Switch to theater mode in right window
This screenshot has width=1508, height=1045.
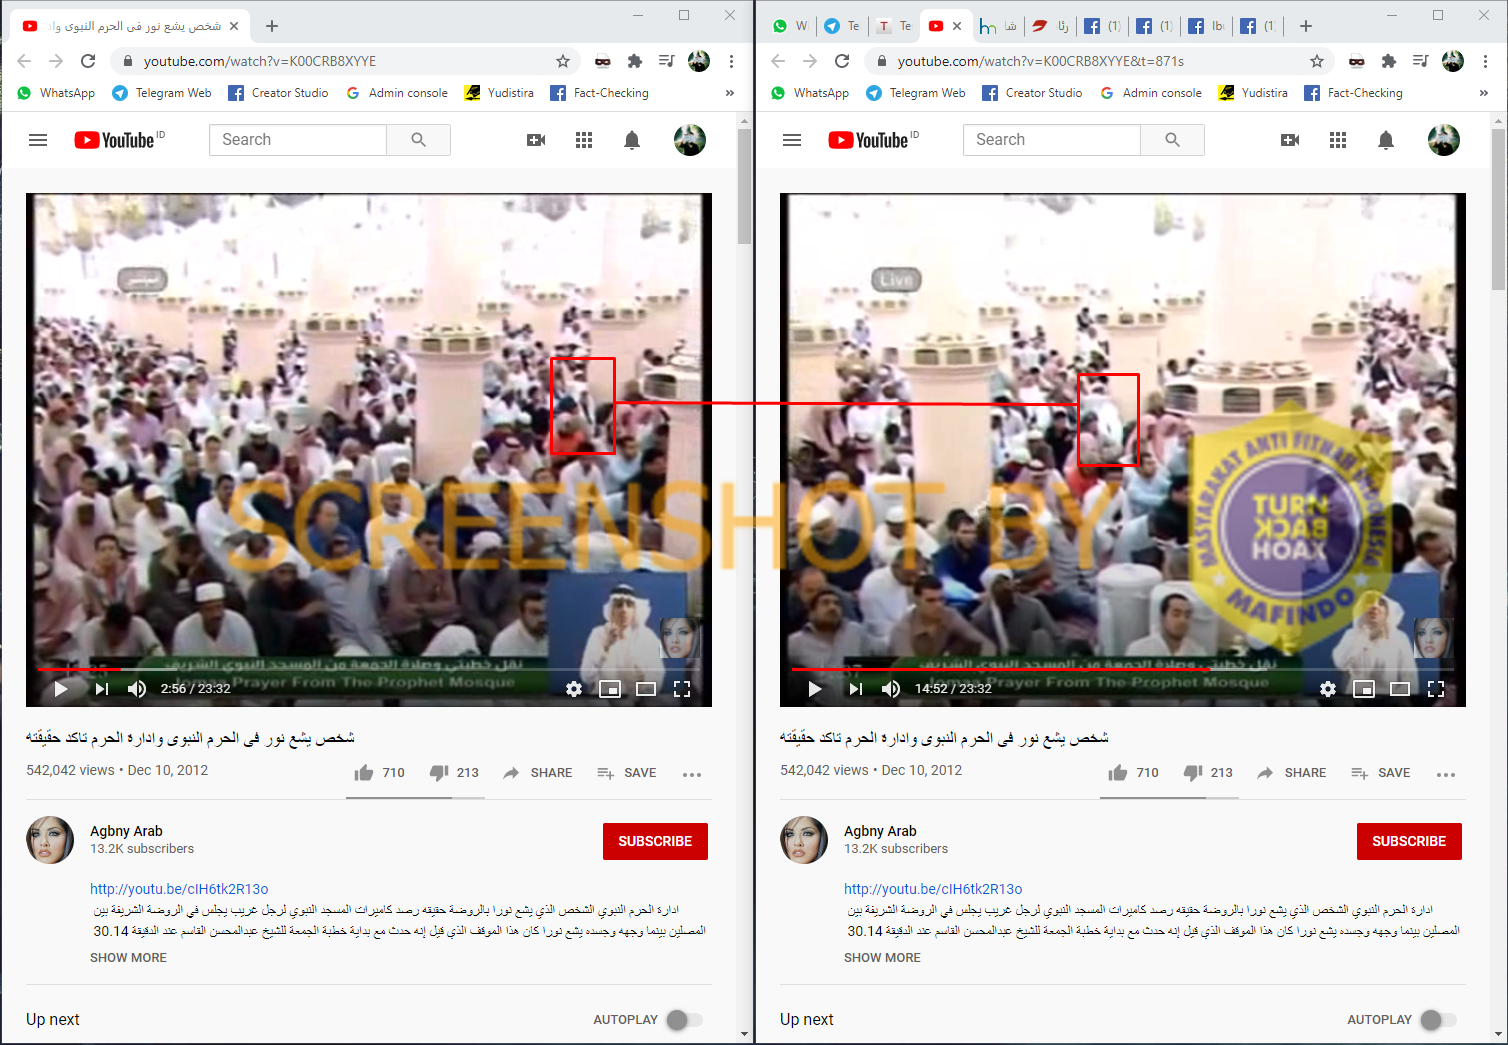coord(1400,689)
